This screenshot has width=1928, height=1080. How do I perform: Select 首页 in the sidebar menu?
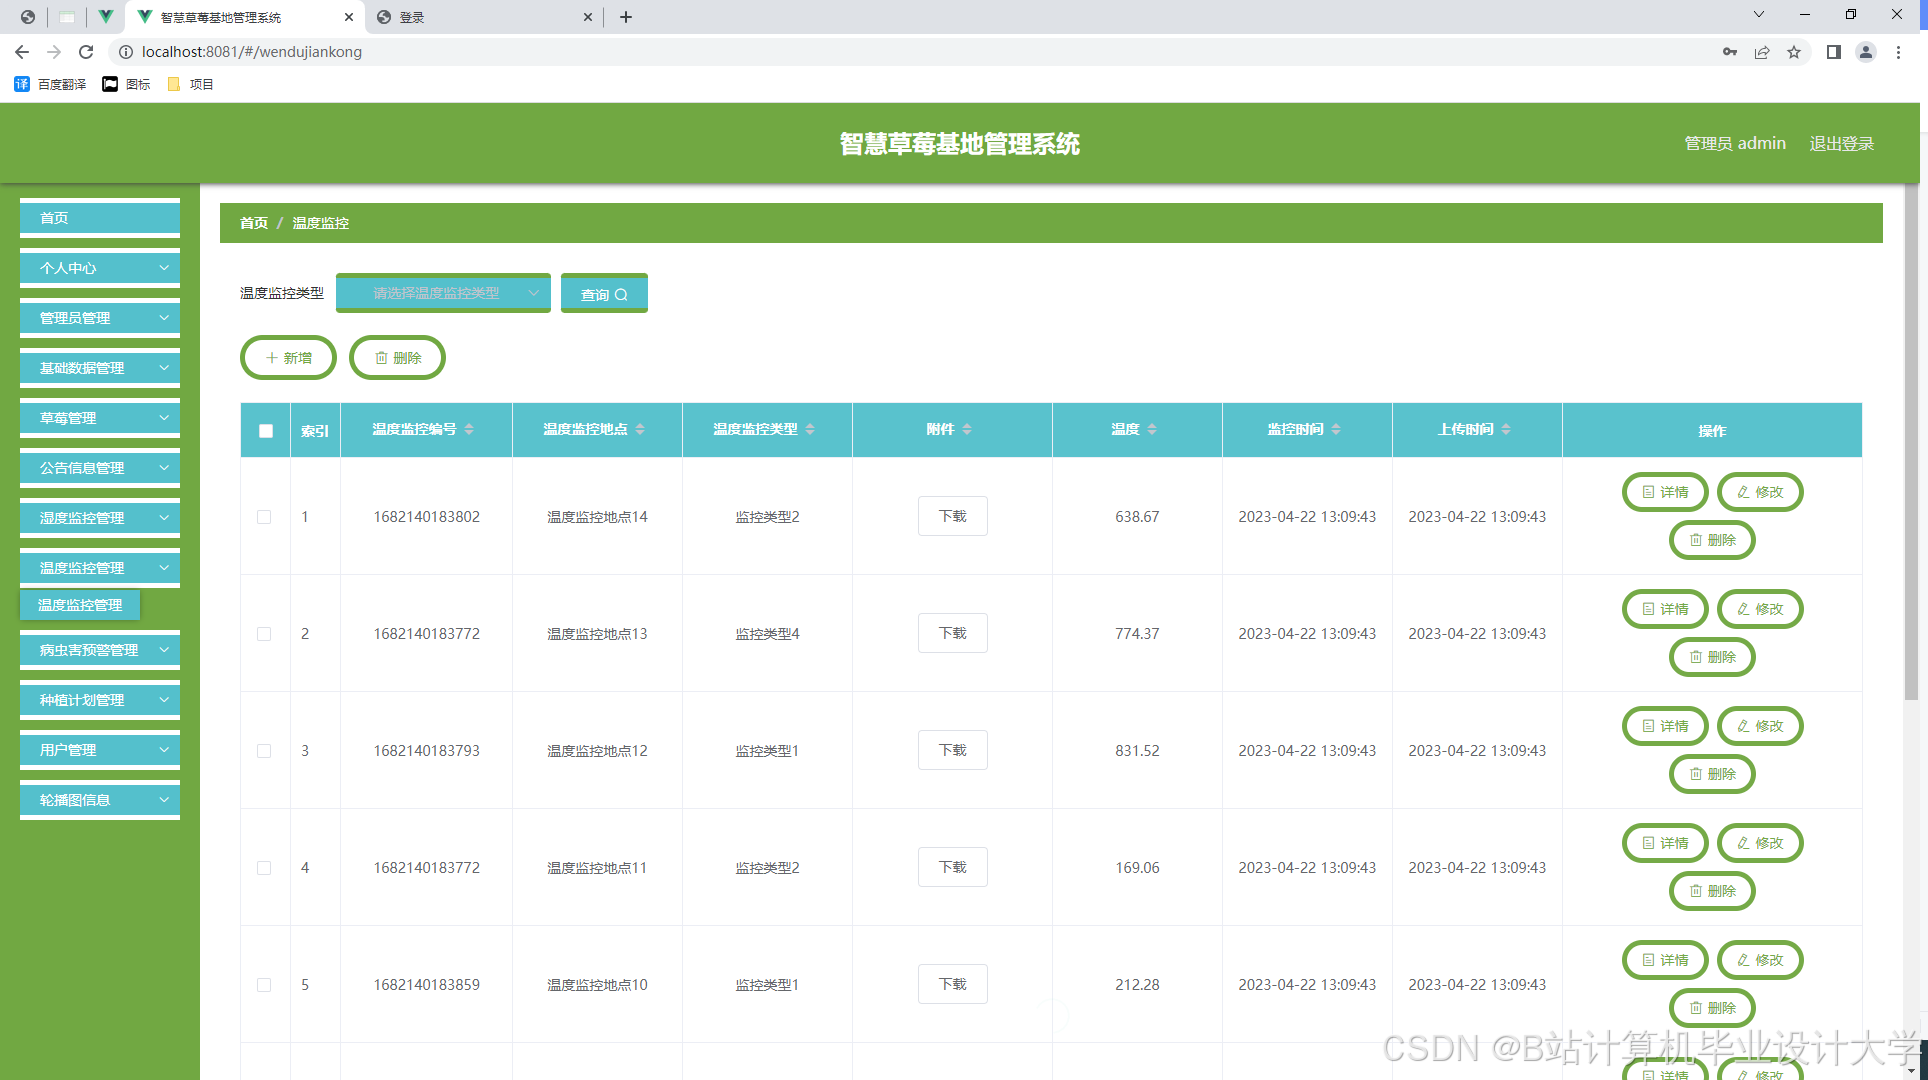click(100, 218)
